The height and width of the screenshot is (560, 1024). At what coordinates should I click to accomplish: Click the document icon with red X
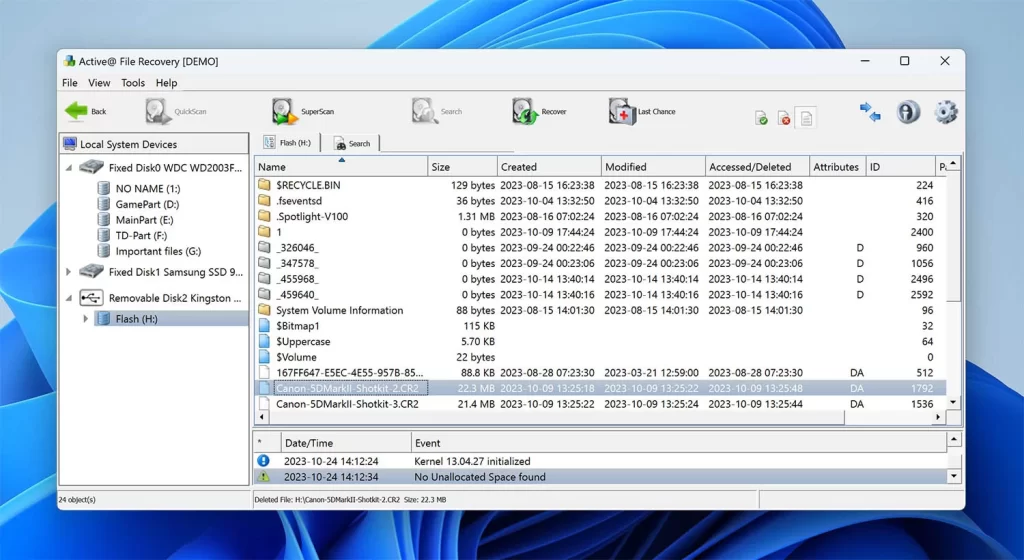(x=784, y=118)
